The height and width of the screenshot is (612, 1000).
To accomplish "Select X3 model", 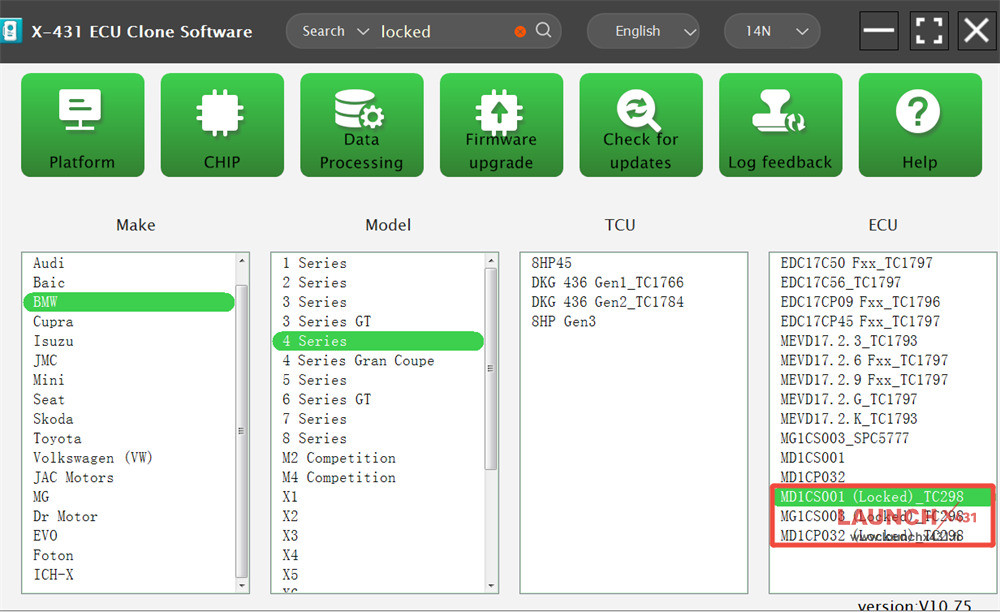I will 290,536.
